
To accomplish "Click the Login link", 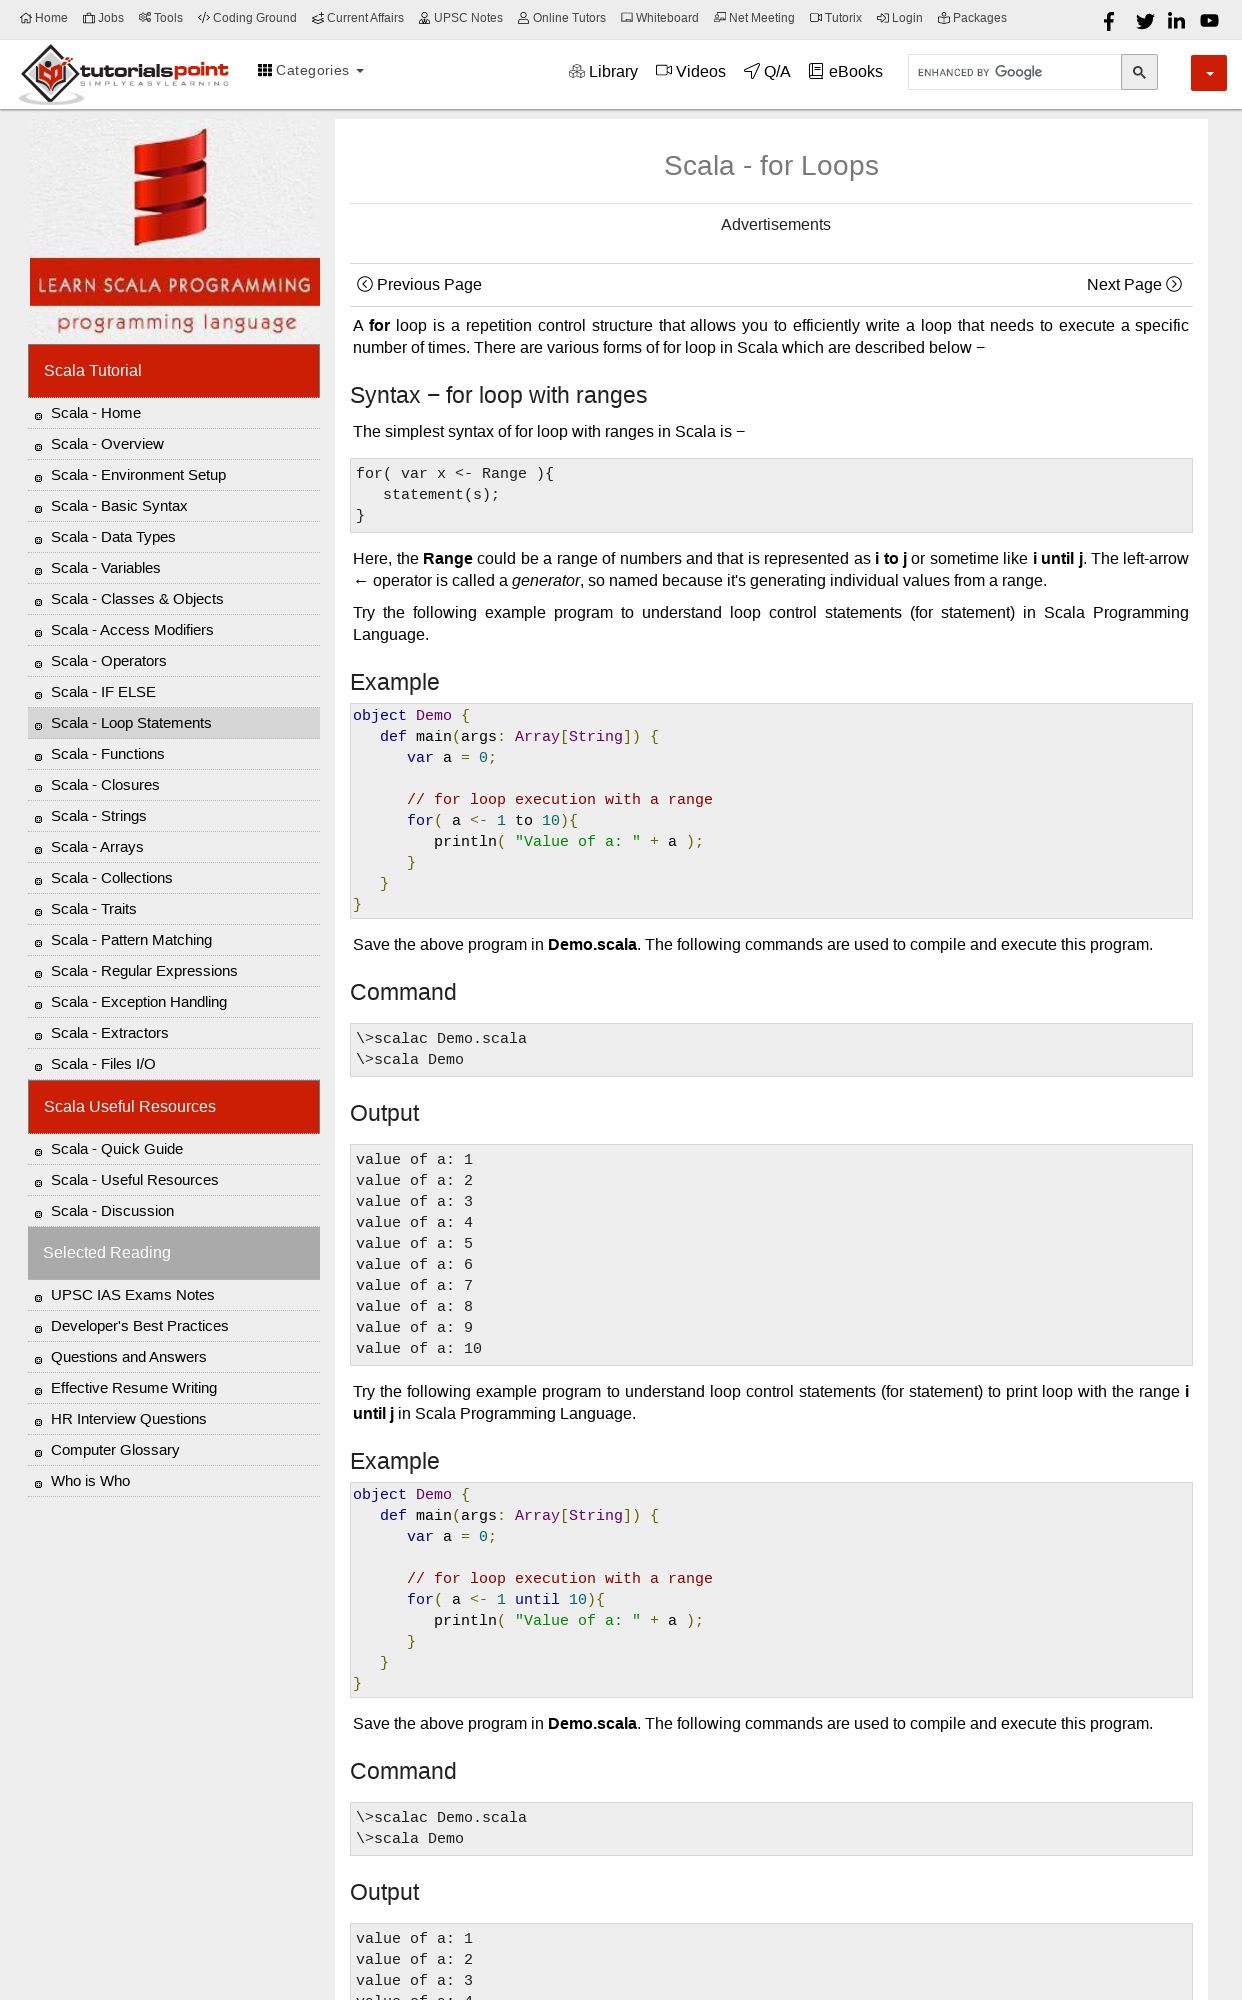I will (x=900, y=18).
